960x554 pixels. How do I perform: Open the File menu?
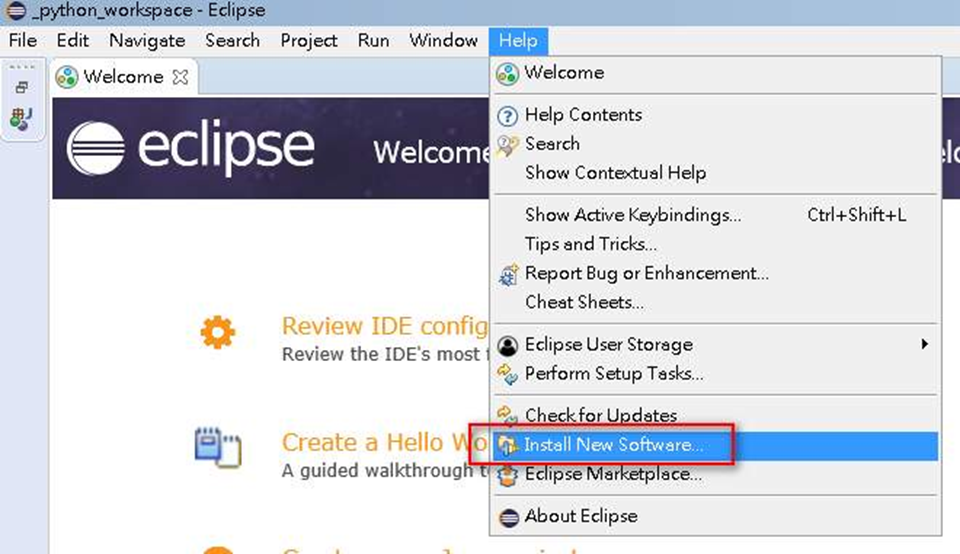pos(23,40)
